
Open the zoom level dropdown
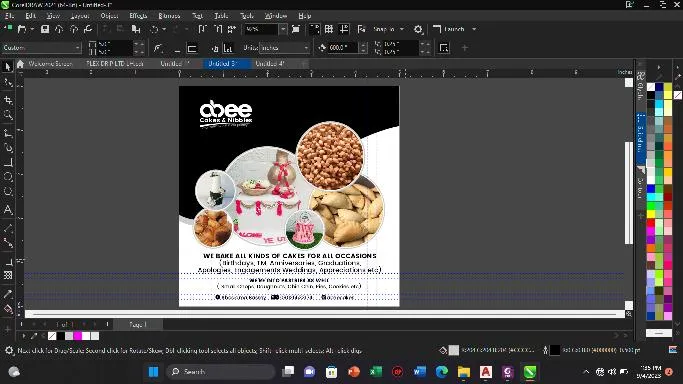click(x=283, y=29)
